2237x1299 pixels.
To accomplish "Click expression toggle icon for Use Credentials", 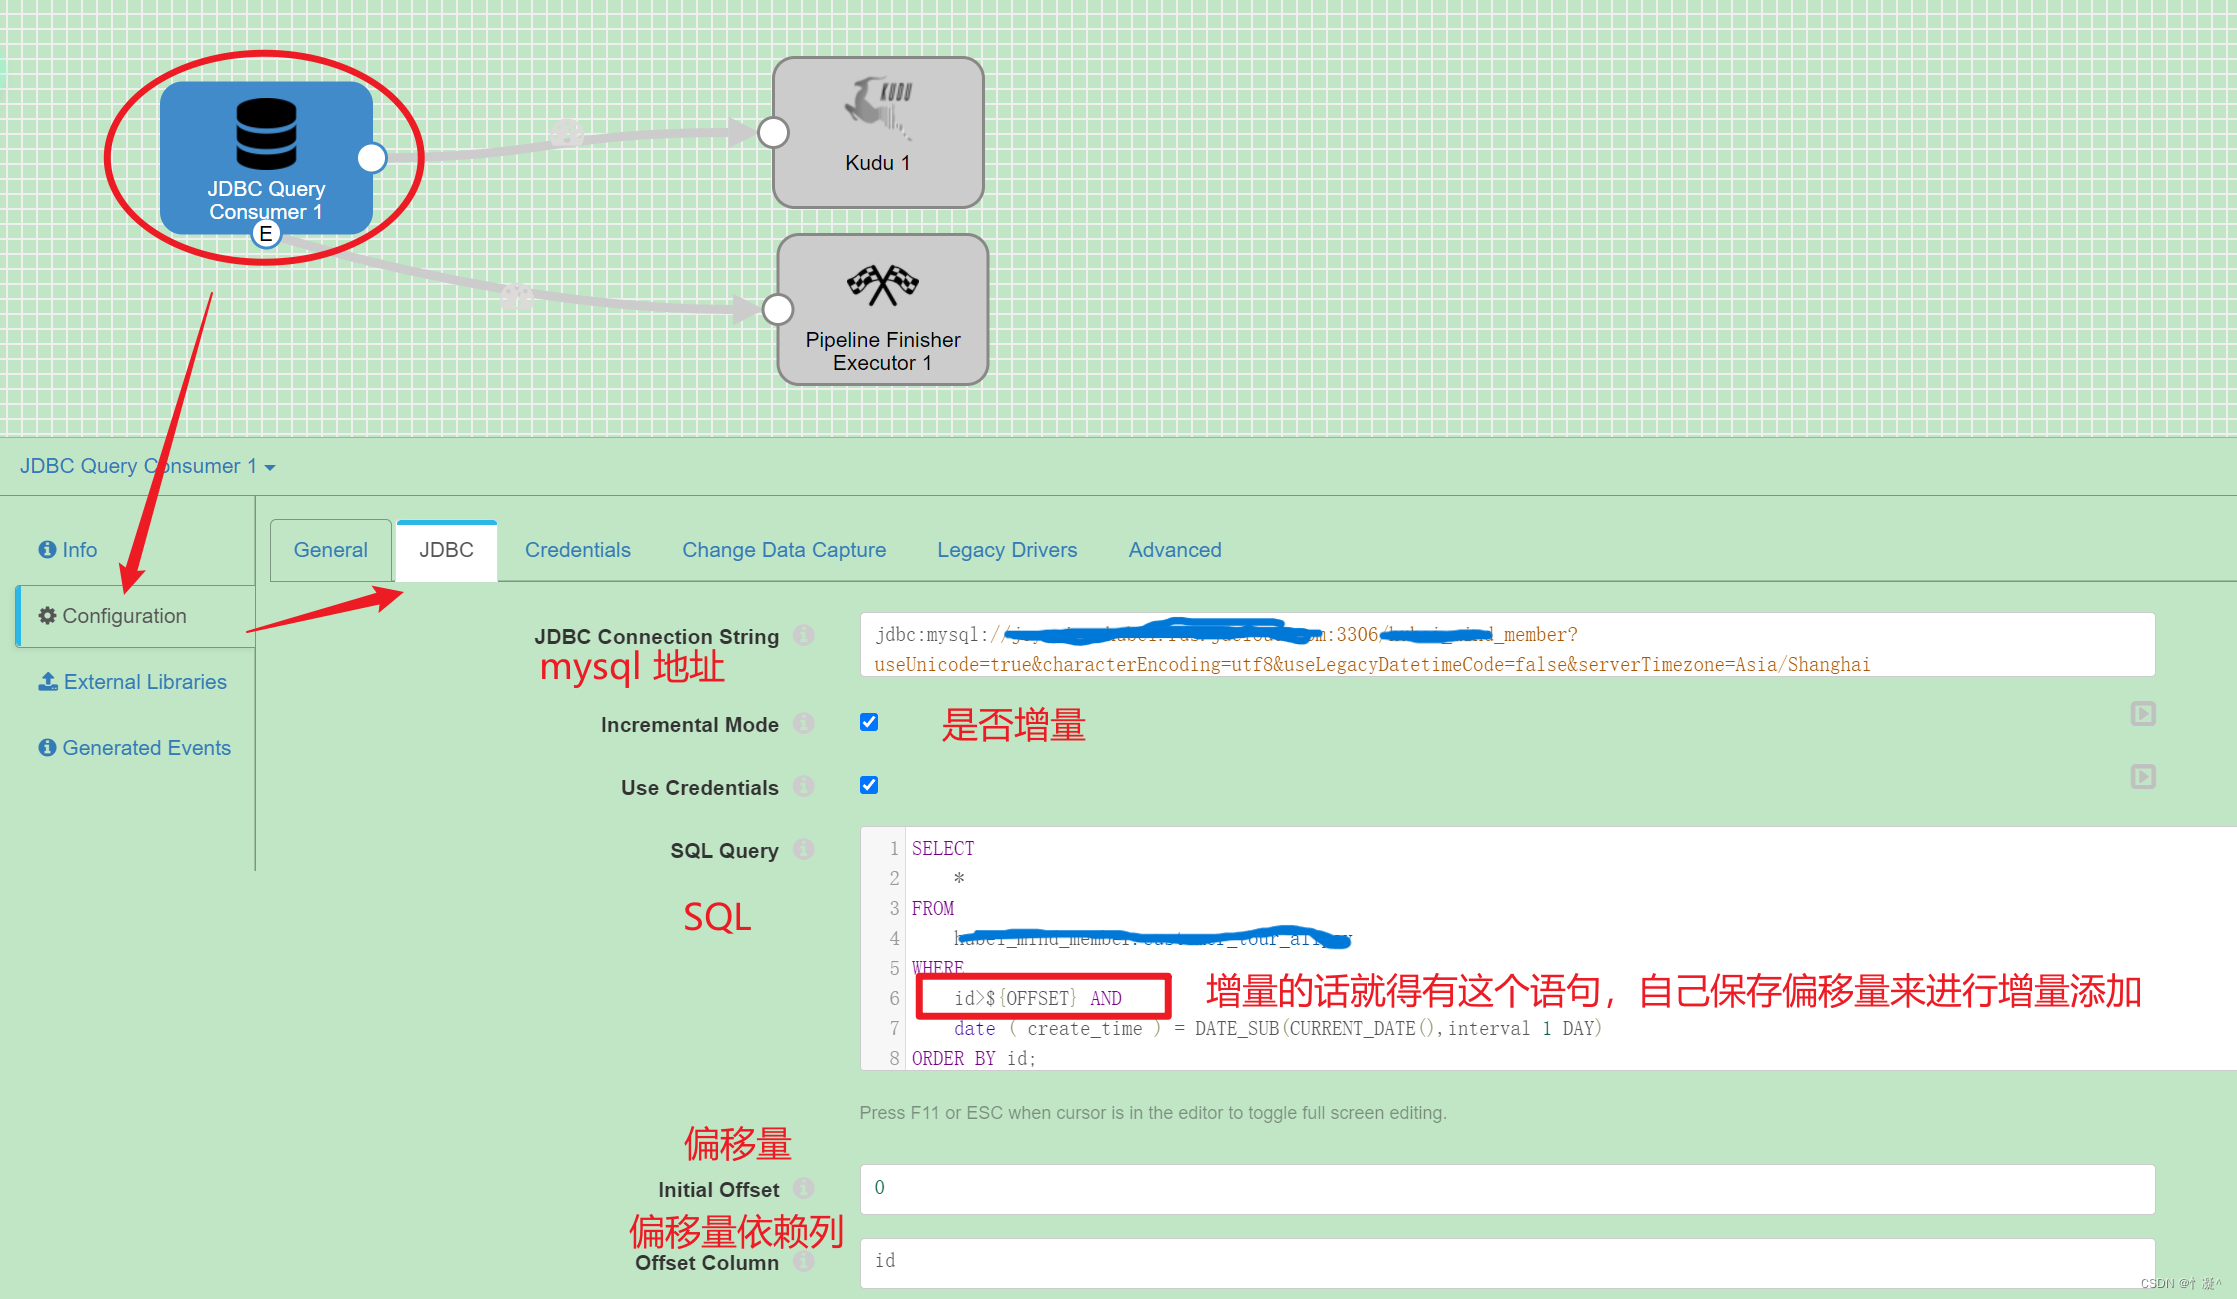I will (2143, 777).
